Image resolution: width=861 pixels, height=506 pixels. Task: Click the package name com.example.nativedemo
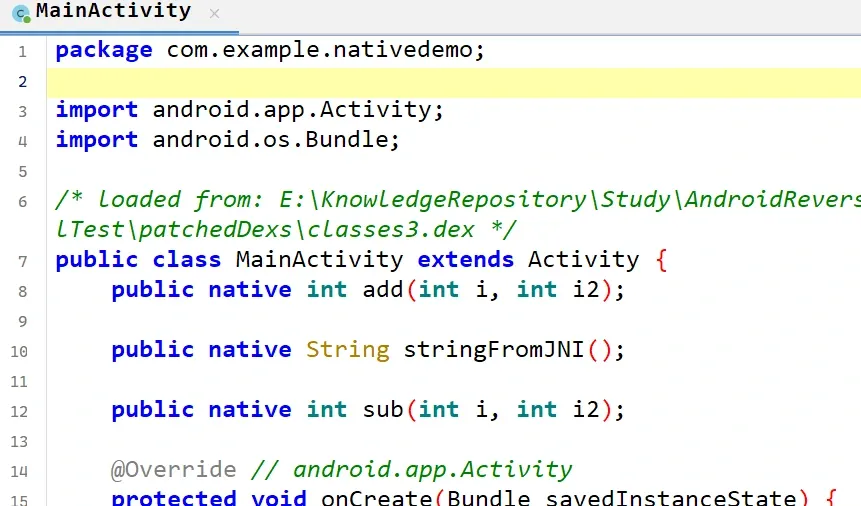[320, 50]
